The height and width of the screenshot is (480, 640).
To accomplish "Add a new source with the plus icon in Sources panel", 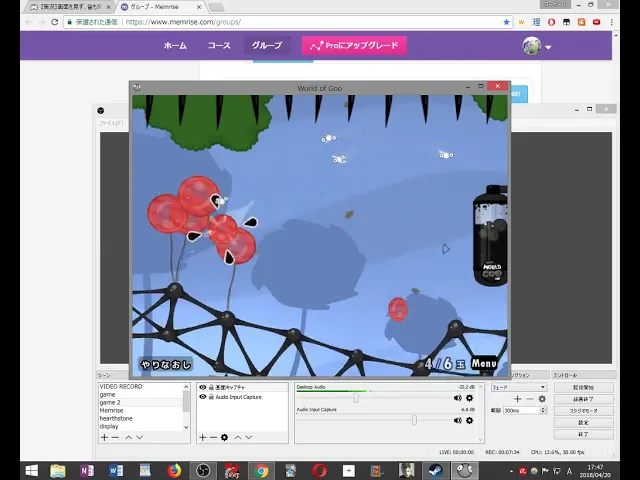I will tap(202, 437).
